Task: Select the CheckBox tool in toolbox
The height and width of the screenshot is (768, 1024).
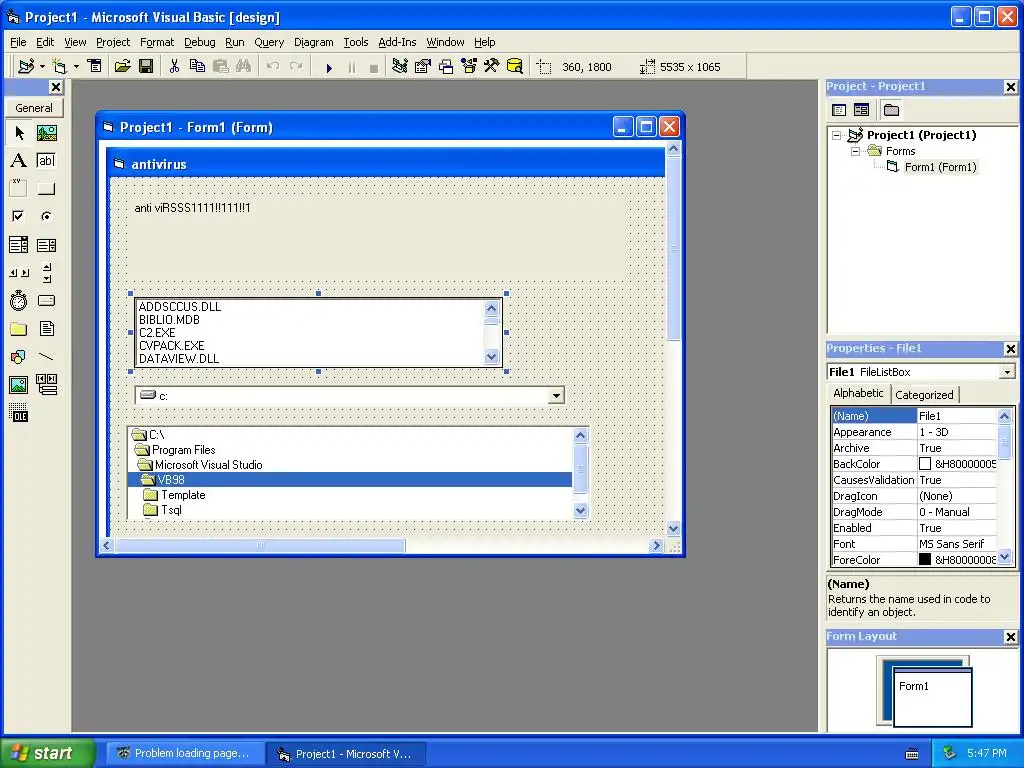Action: pyautogui.click(x=19, y=216)
